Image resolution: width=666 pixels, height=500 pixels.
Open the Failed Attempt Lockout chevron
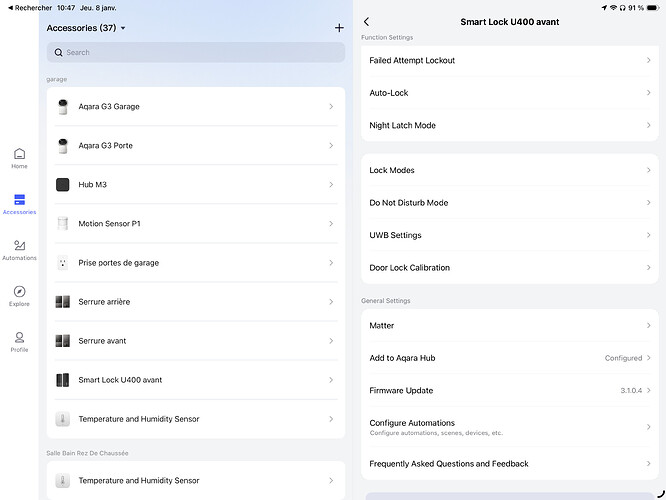(x=648, y=61)
